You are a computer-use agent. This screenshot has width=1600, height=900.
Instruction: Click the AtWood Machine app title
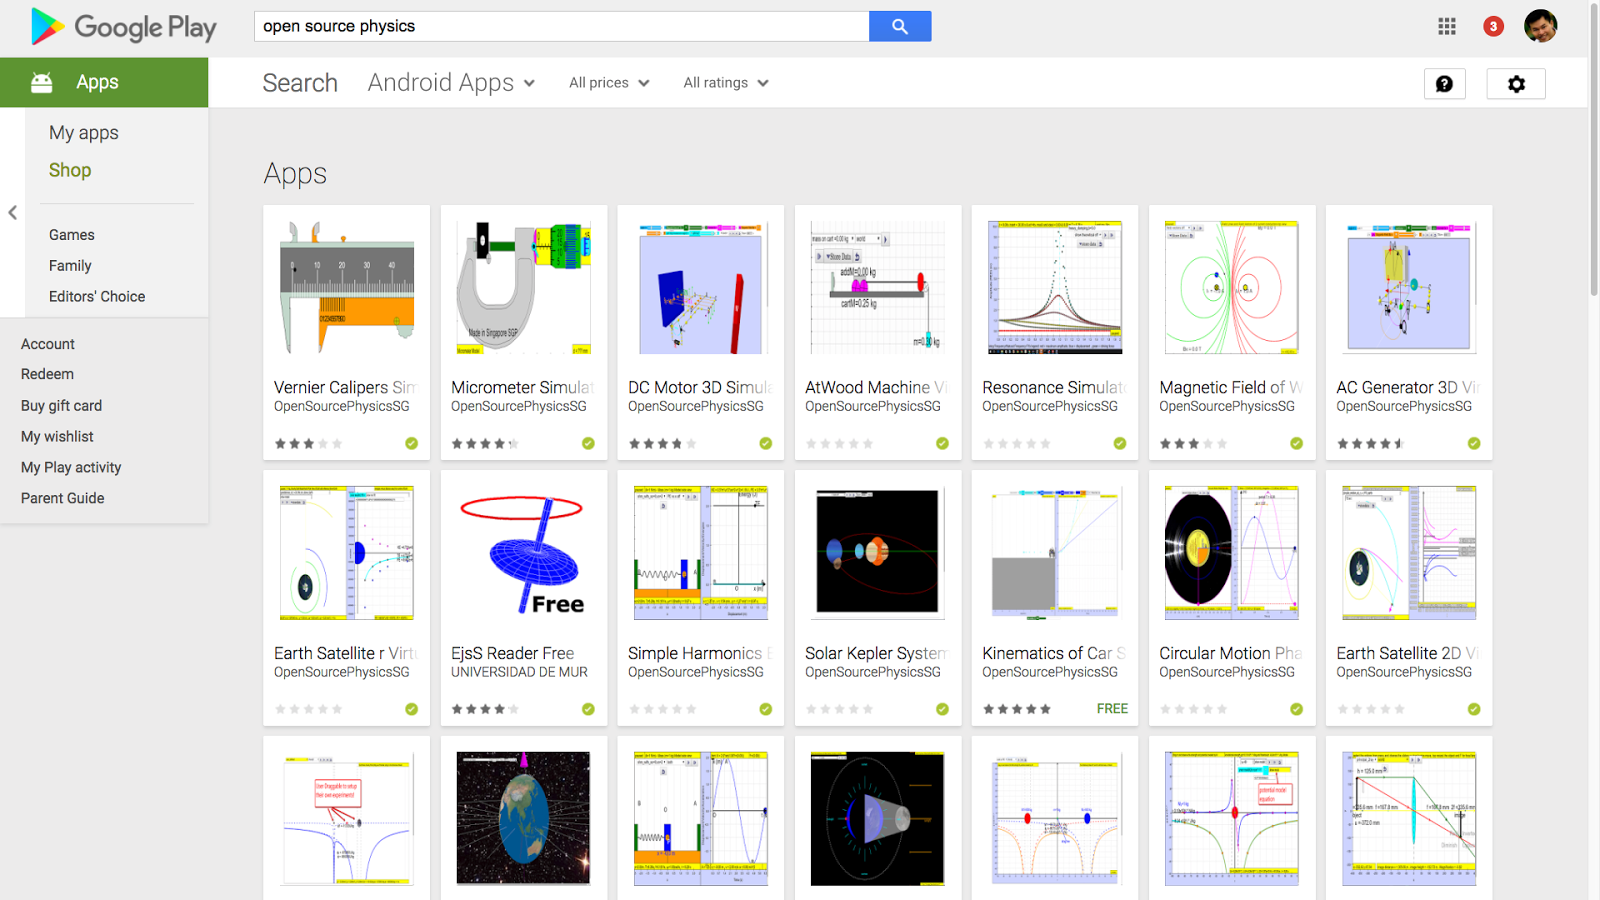click(x=877, y=388)
